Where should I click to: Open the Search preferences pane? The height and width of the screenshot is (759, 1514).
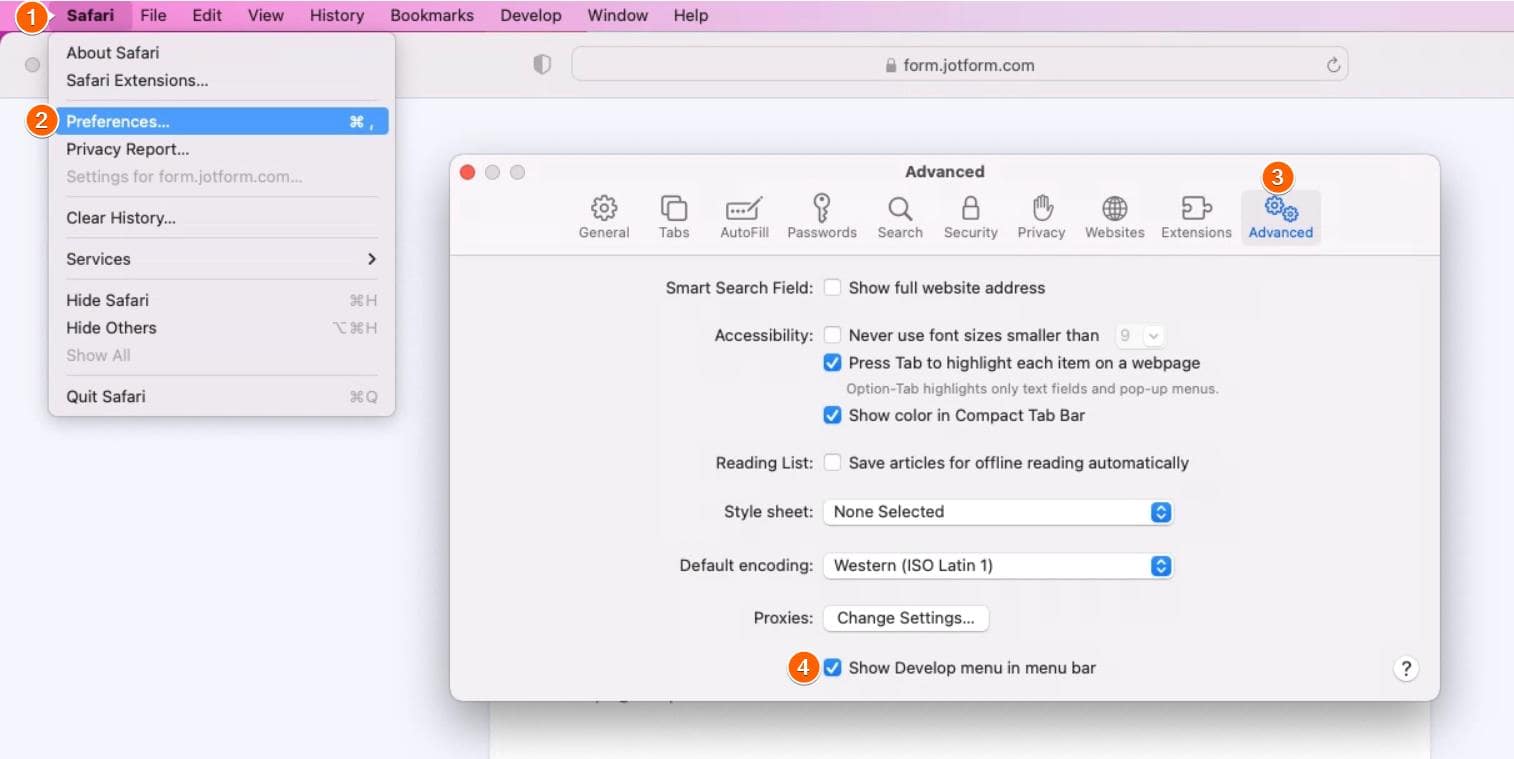click(900, 217)
